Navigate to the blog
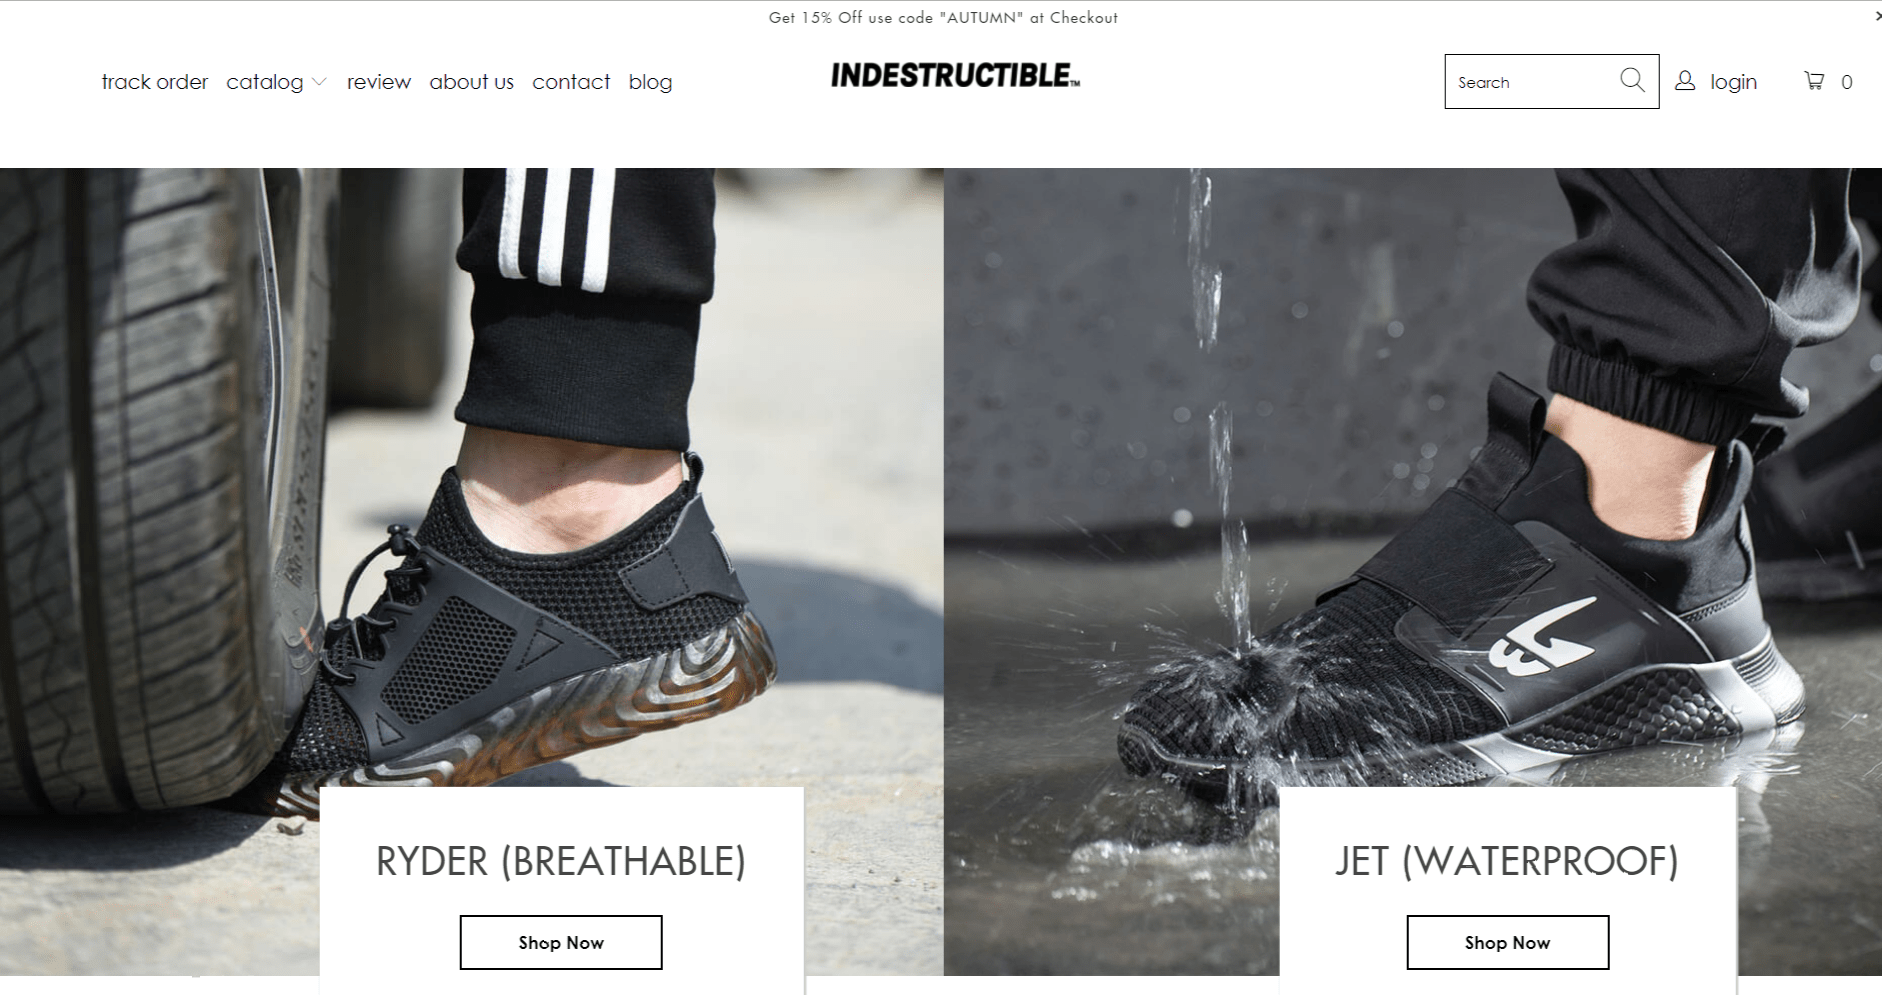The height and width of the screenshot is (995, 1882). pyautogui.click(x=650, y=82)
